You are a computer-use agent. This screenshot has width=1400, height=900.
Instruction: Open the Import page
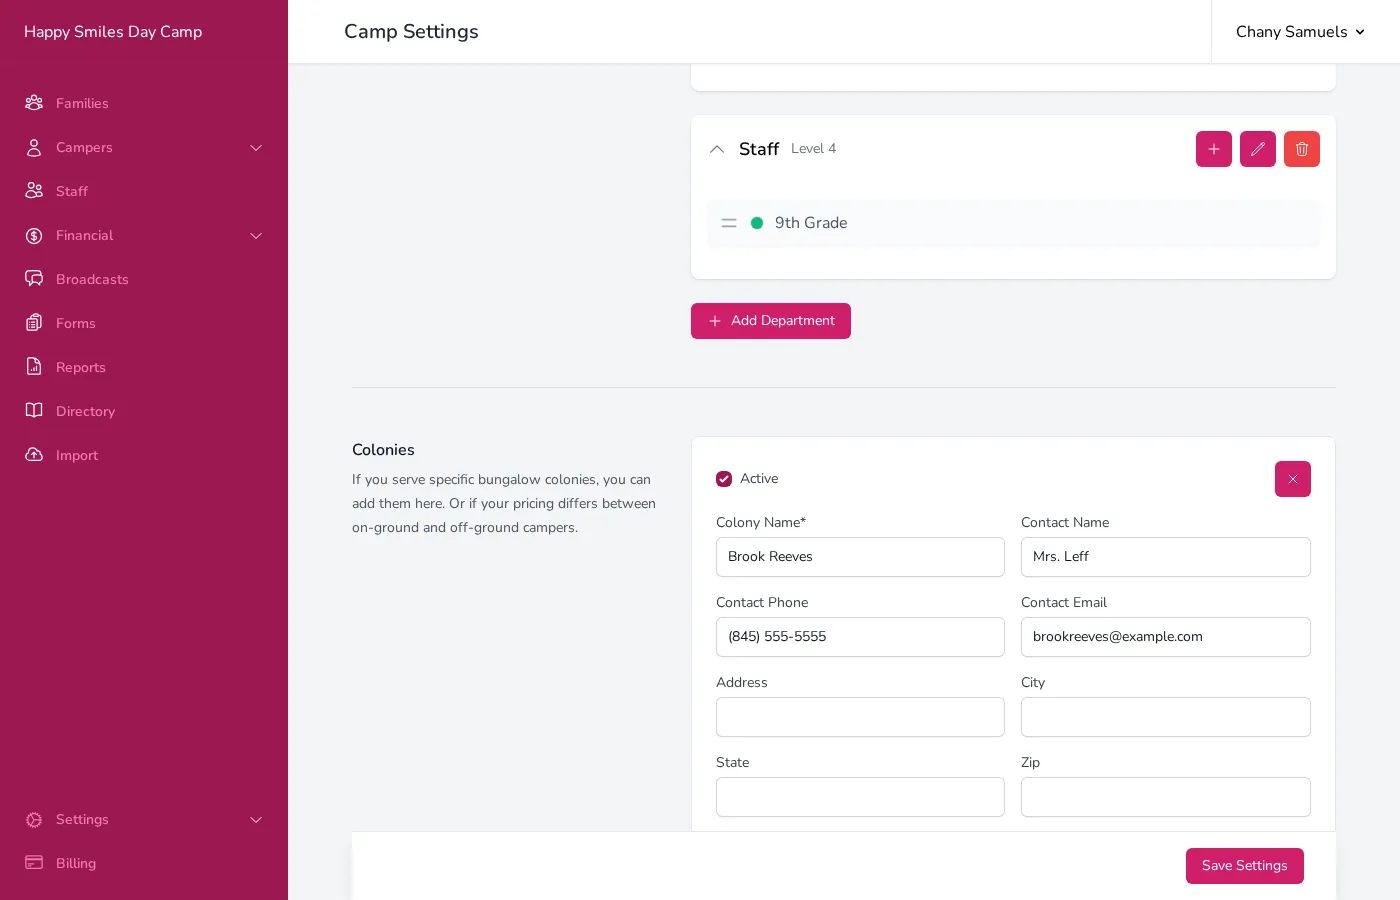pyautogui.click(x=77, y=455)
